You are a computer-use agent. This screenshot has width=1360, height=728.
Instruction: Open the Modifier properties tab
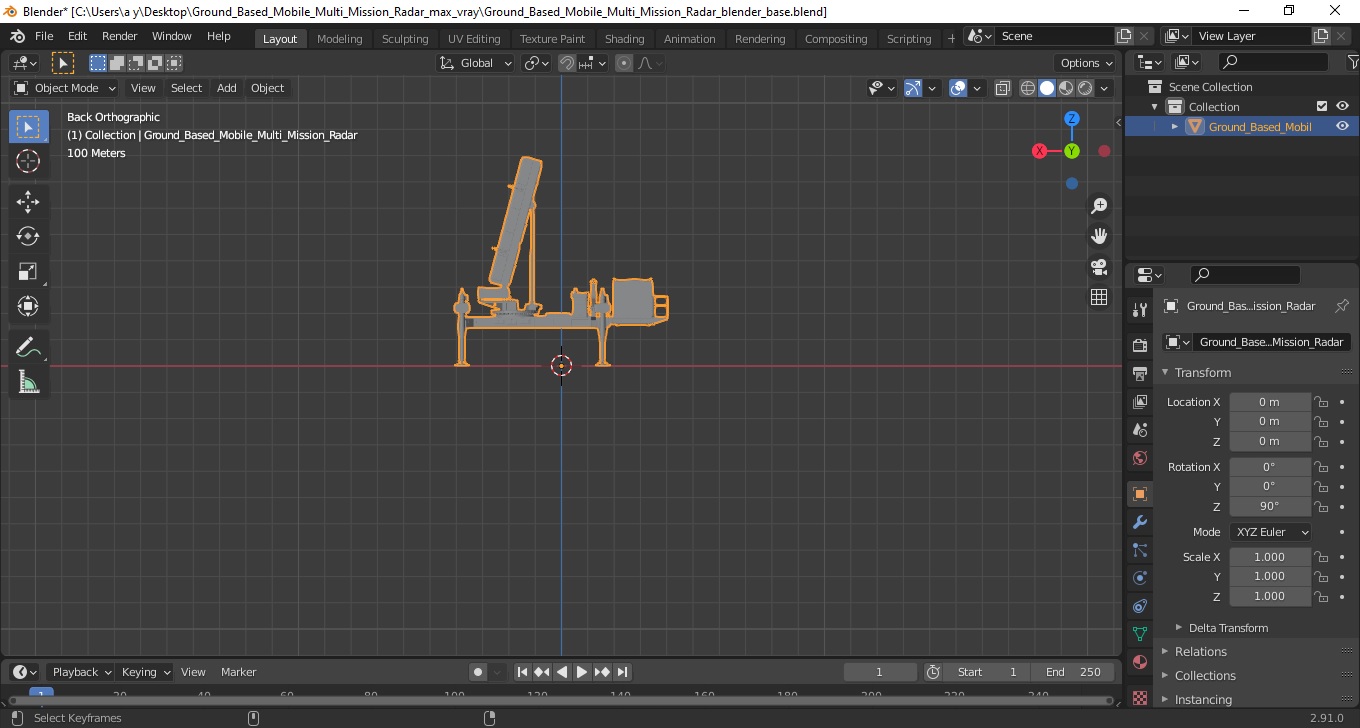click(1139, 522)
